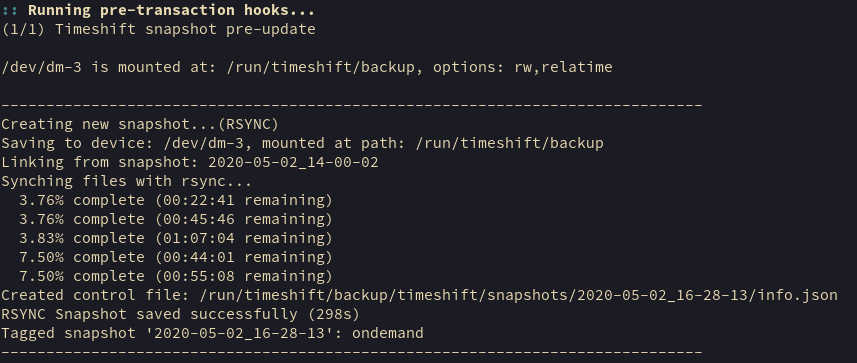Click the progress line with '00:22:41 remaining'
The image size is (857, 363).
point(176,200)
